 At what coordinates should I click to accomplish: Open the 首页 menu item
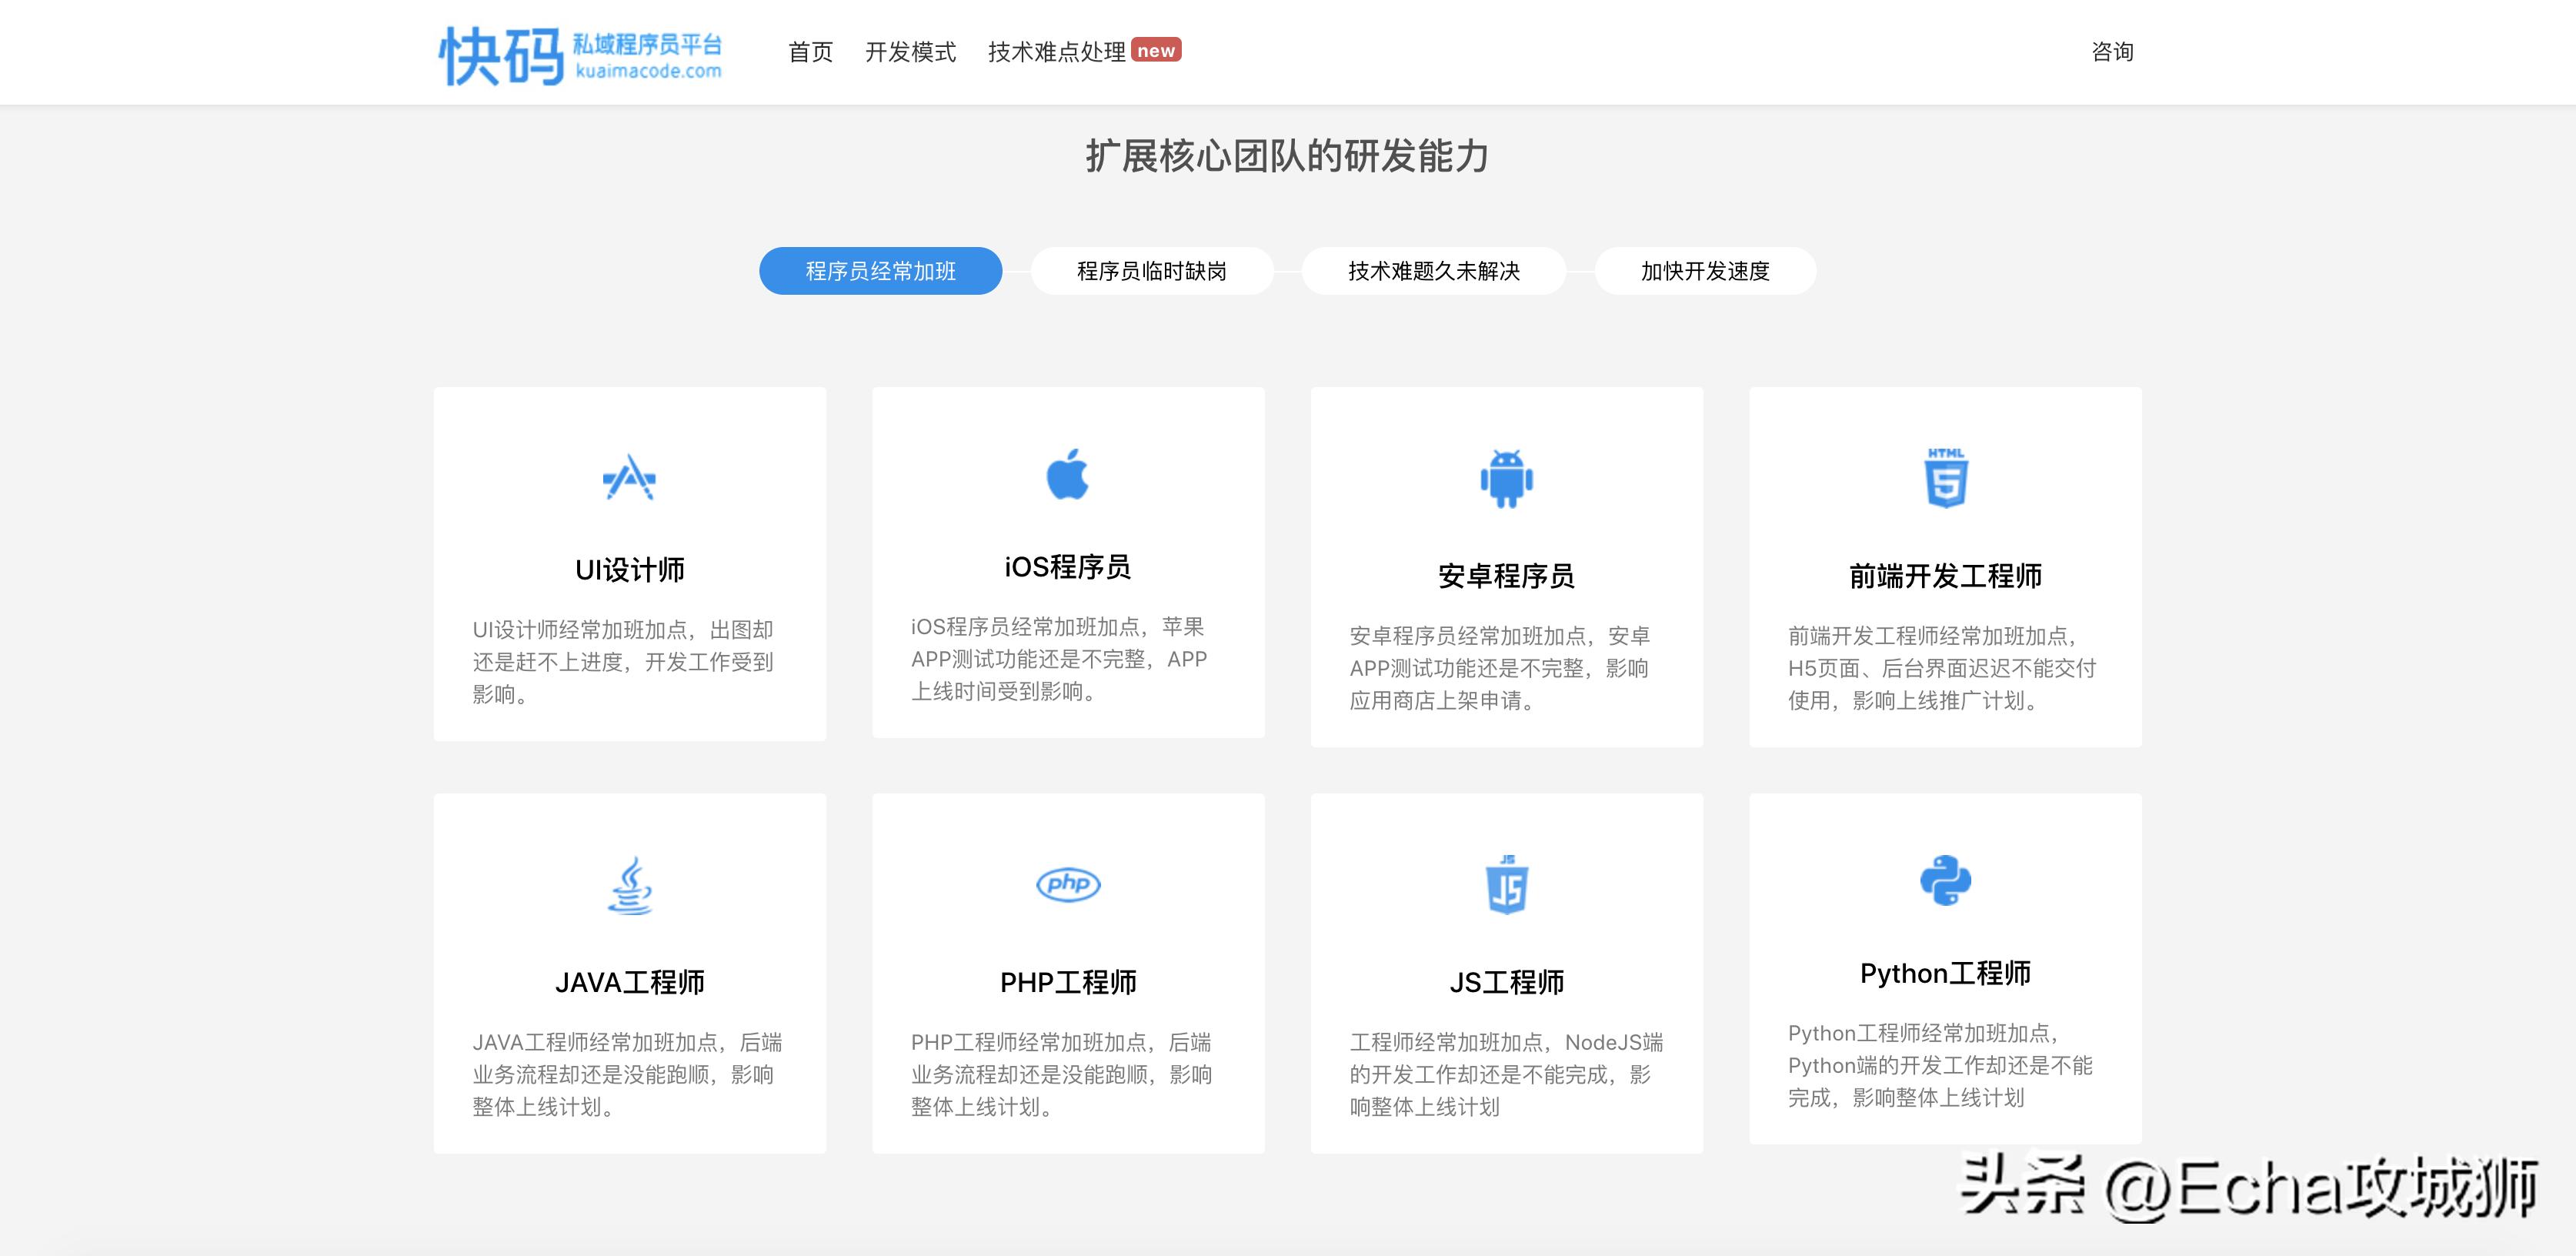click(x=811, y=52)
